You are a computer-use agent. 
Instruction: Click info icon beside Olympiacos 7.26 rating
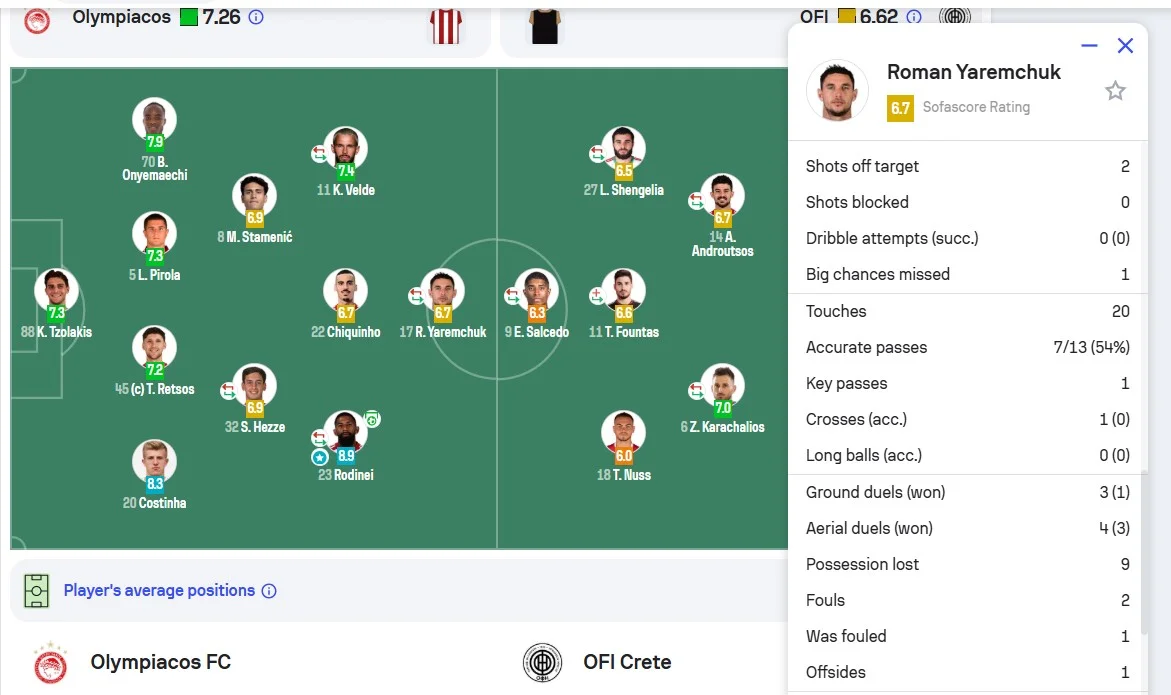256,17
